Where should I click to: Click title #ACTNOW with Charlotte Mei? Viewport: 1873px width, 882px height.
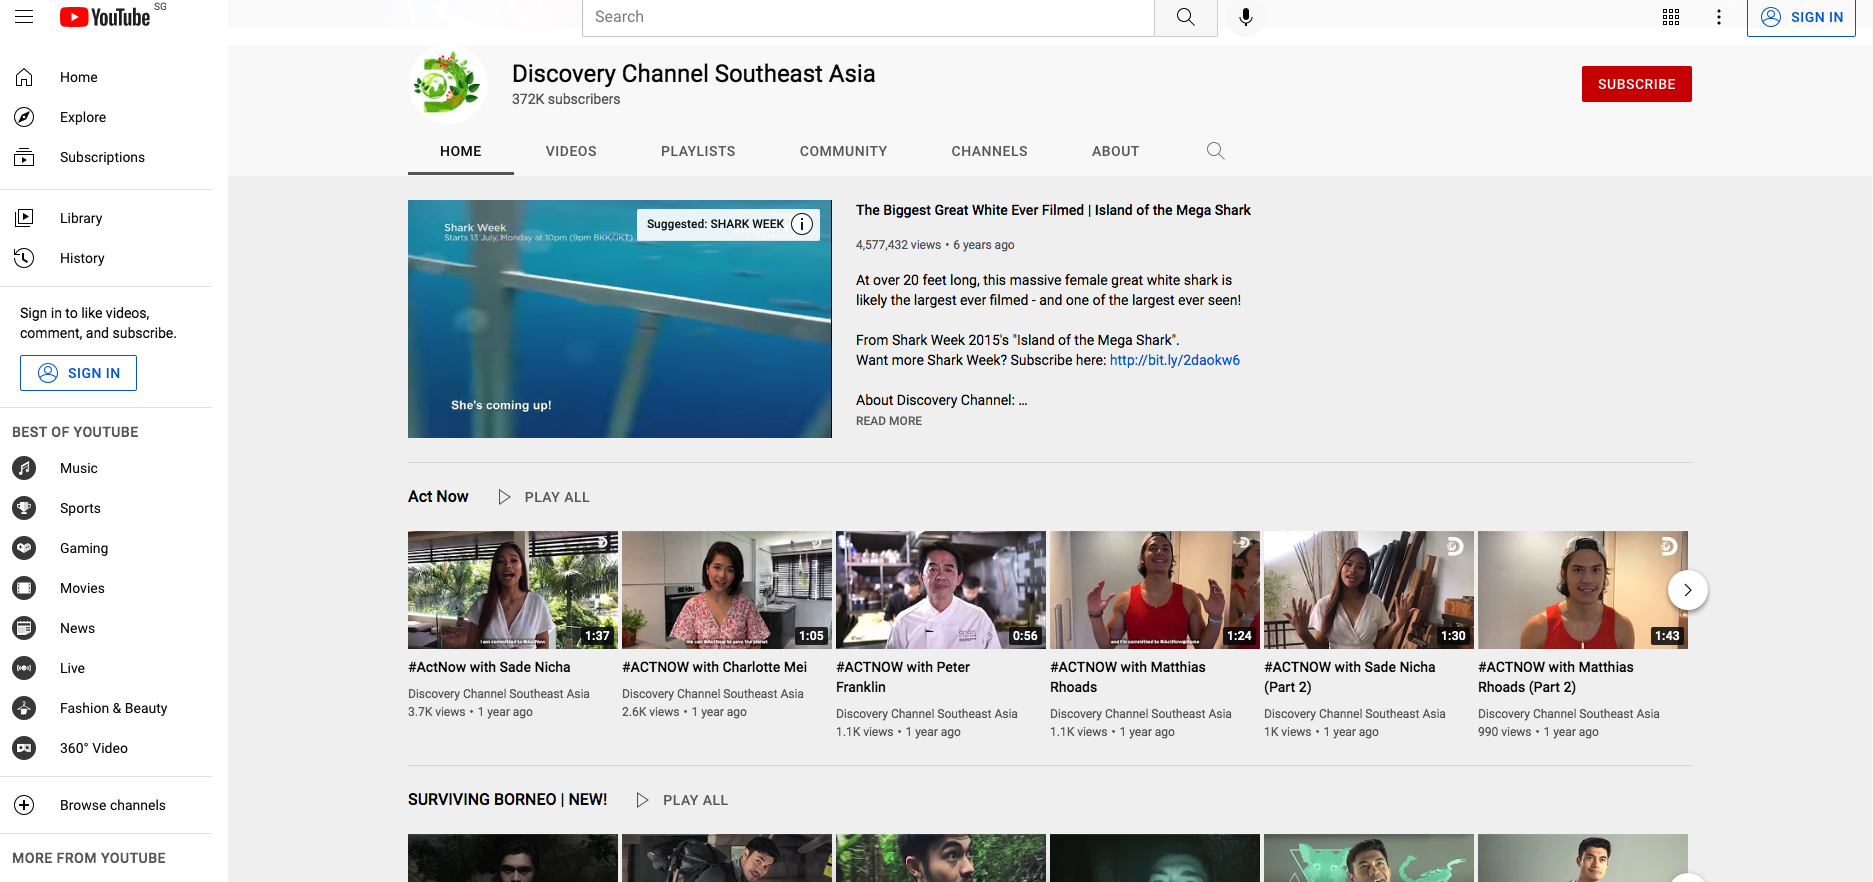(x=714, y=667)
